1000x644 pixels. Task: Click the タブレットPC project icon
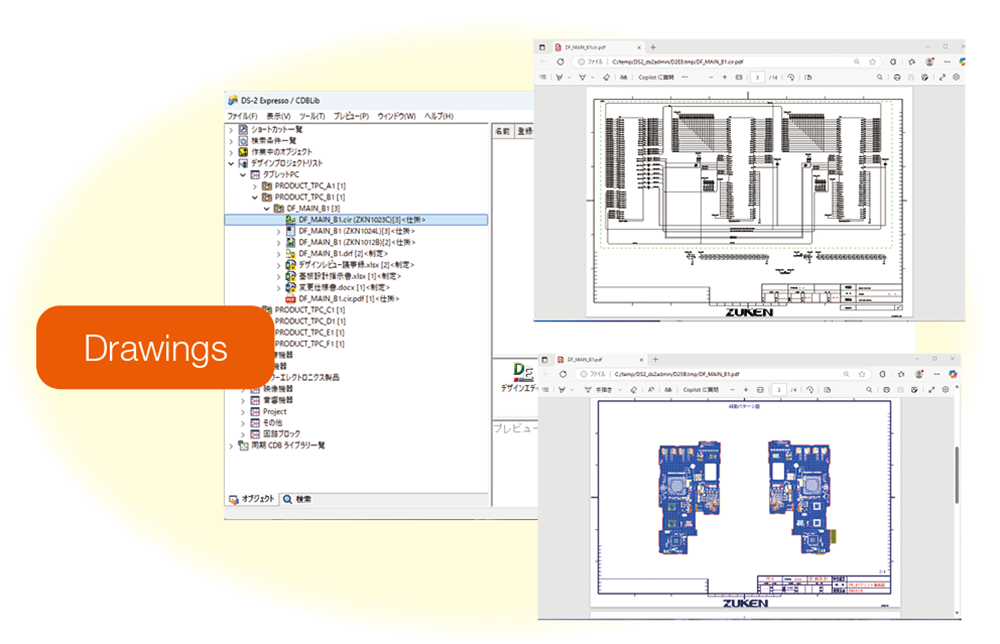pyautogui.click(x=255, y=174)
